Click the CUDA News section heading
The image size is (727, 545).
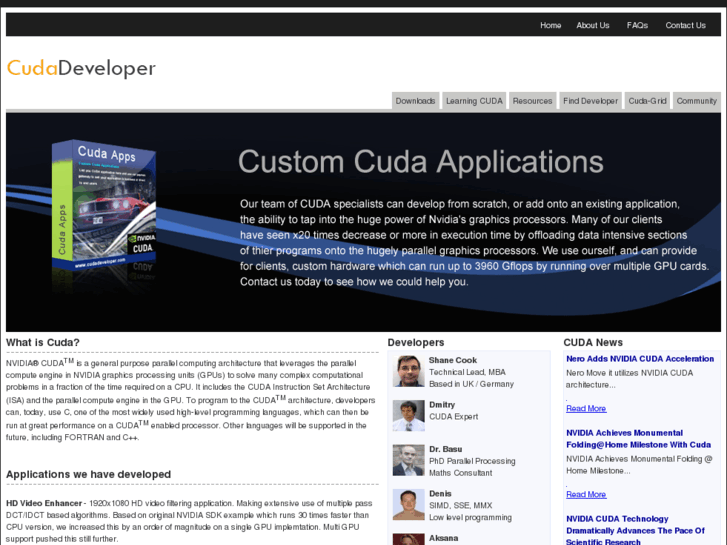pos(593,342)
